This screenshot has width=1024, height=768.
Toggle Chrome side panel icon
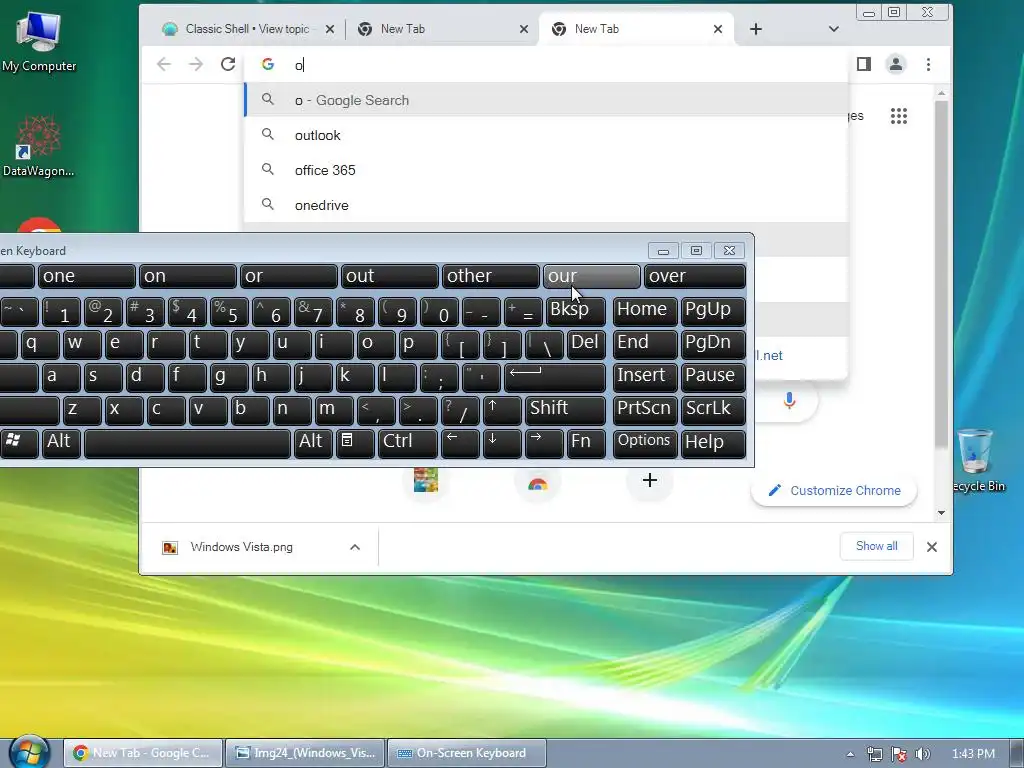(863, 64)
